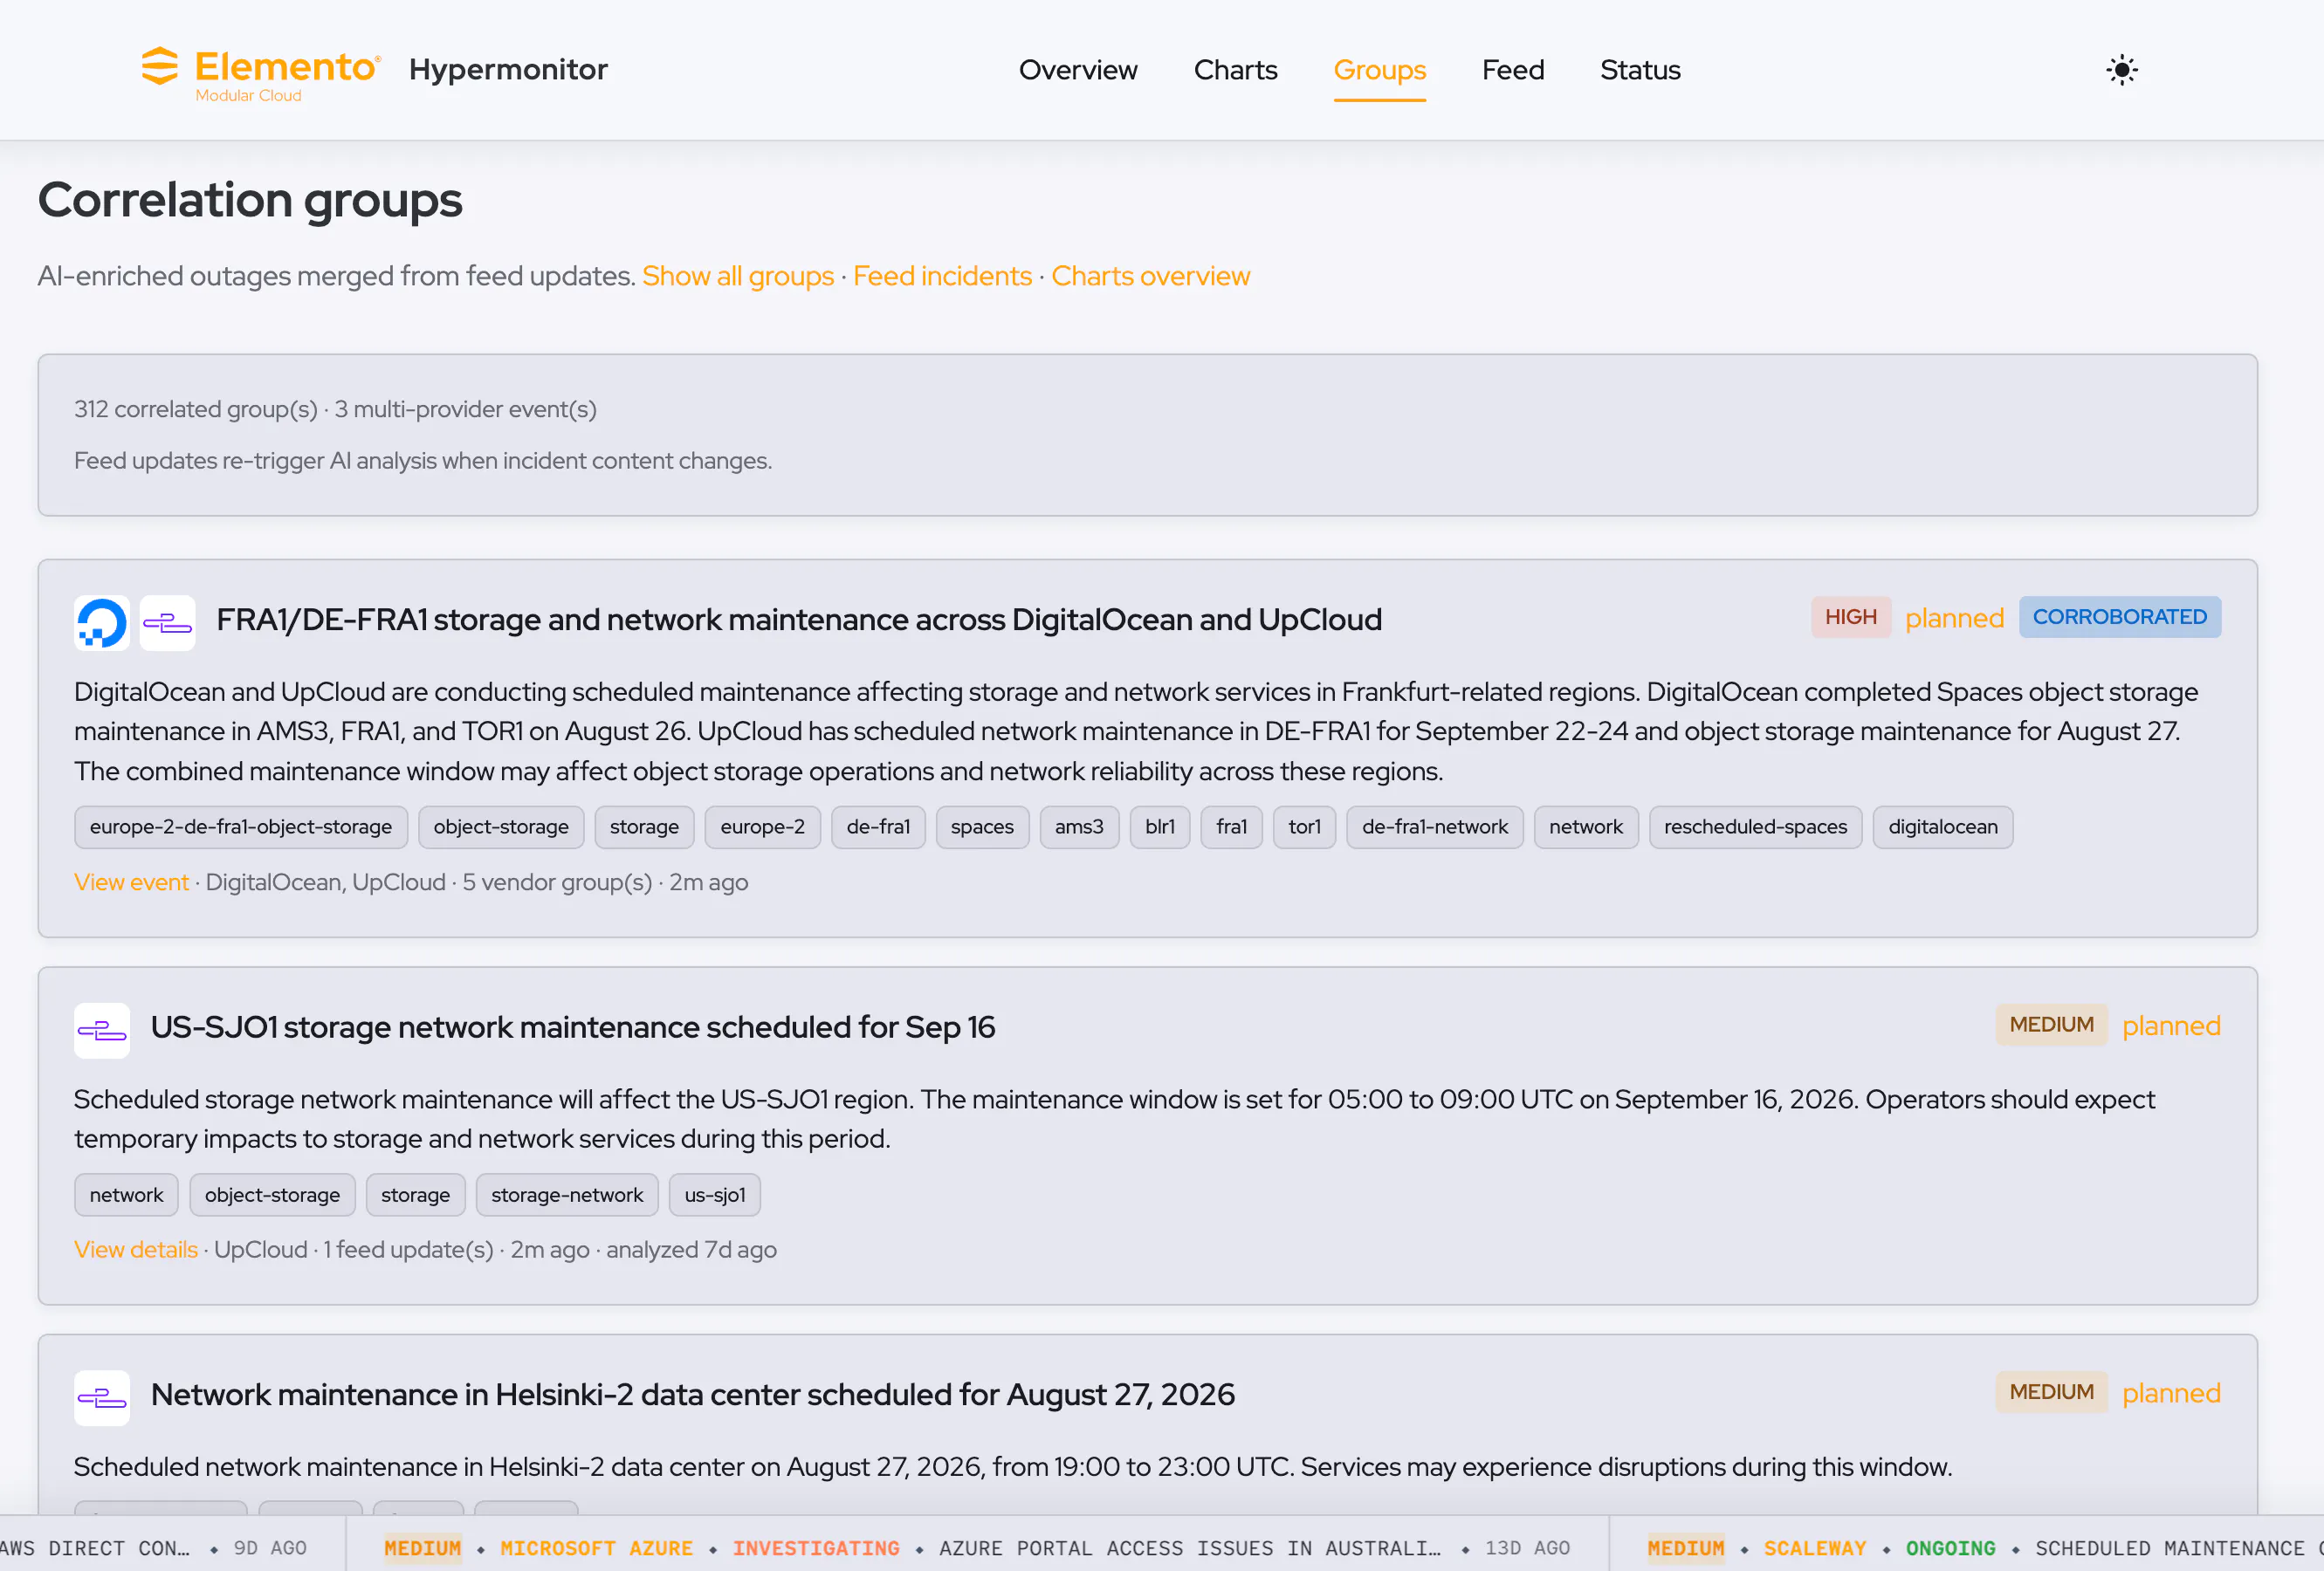Click the CORROBORATED badge
This screenshot has height=1571, width=2324.
(x=2119, y=617)
